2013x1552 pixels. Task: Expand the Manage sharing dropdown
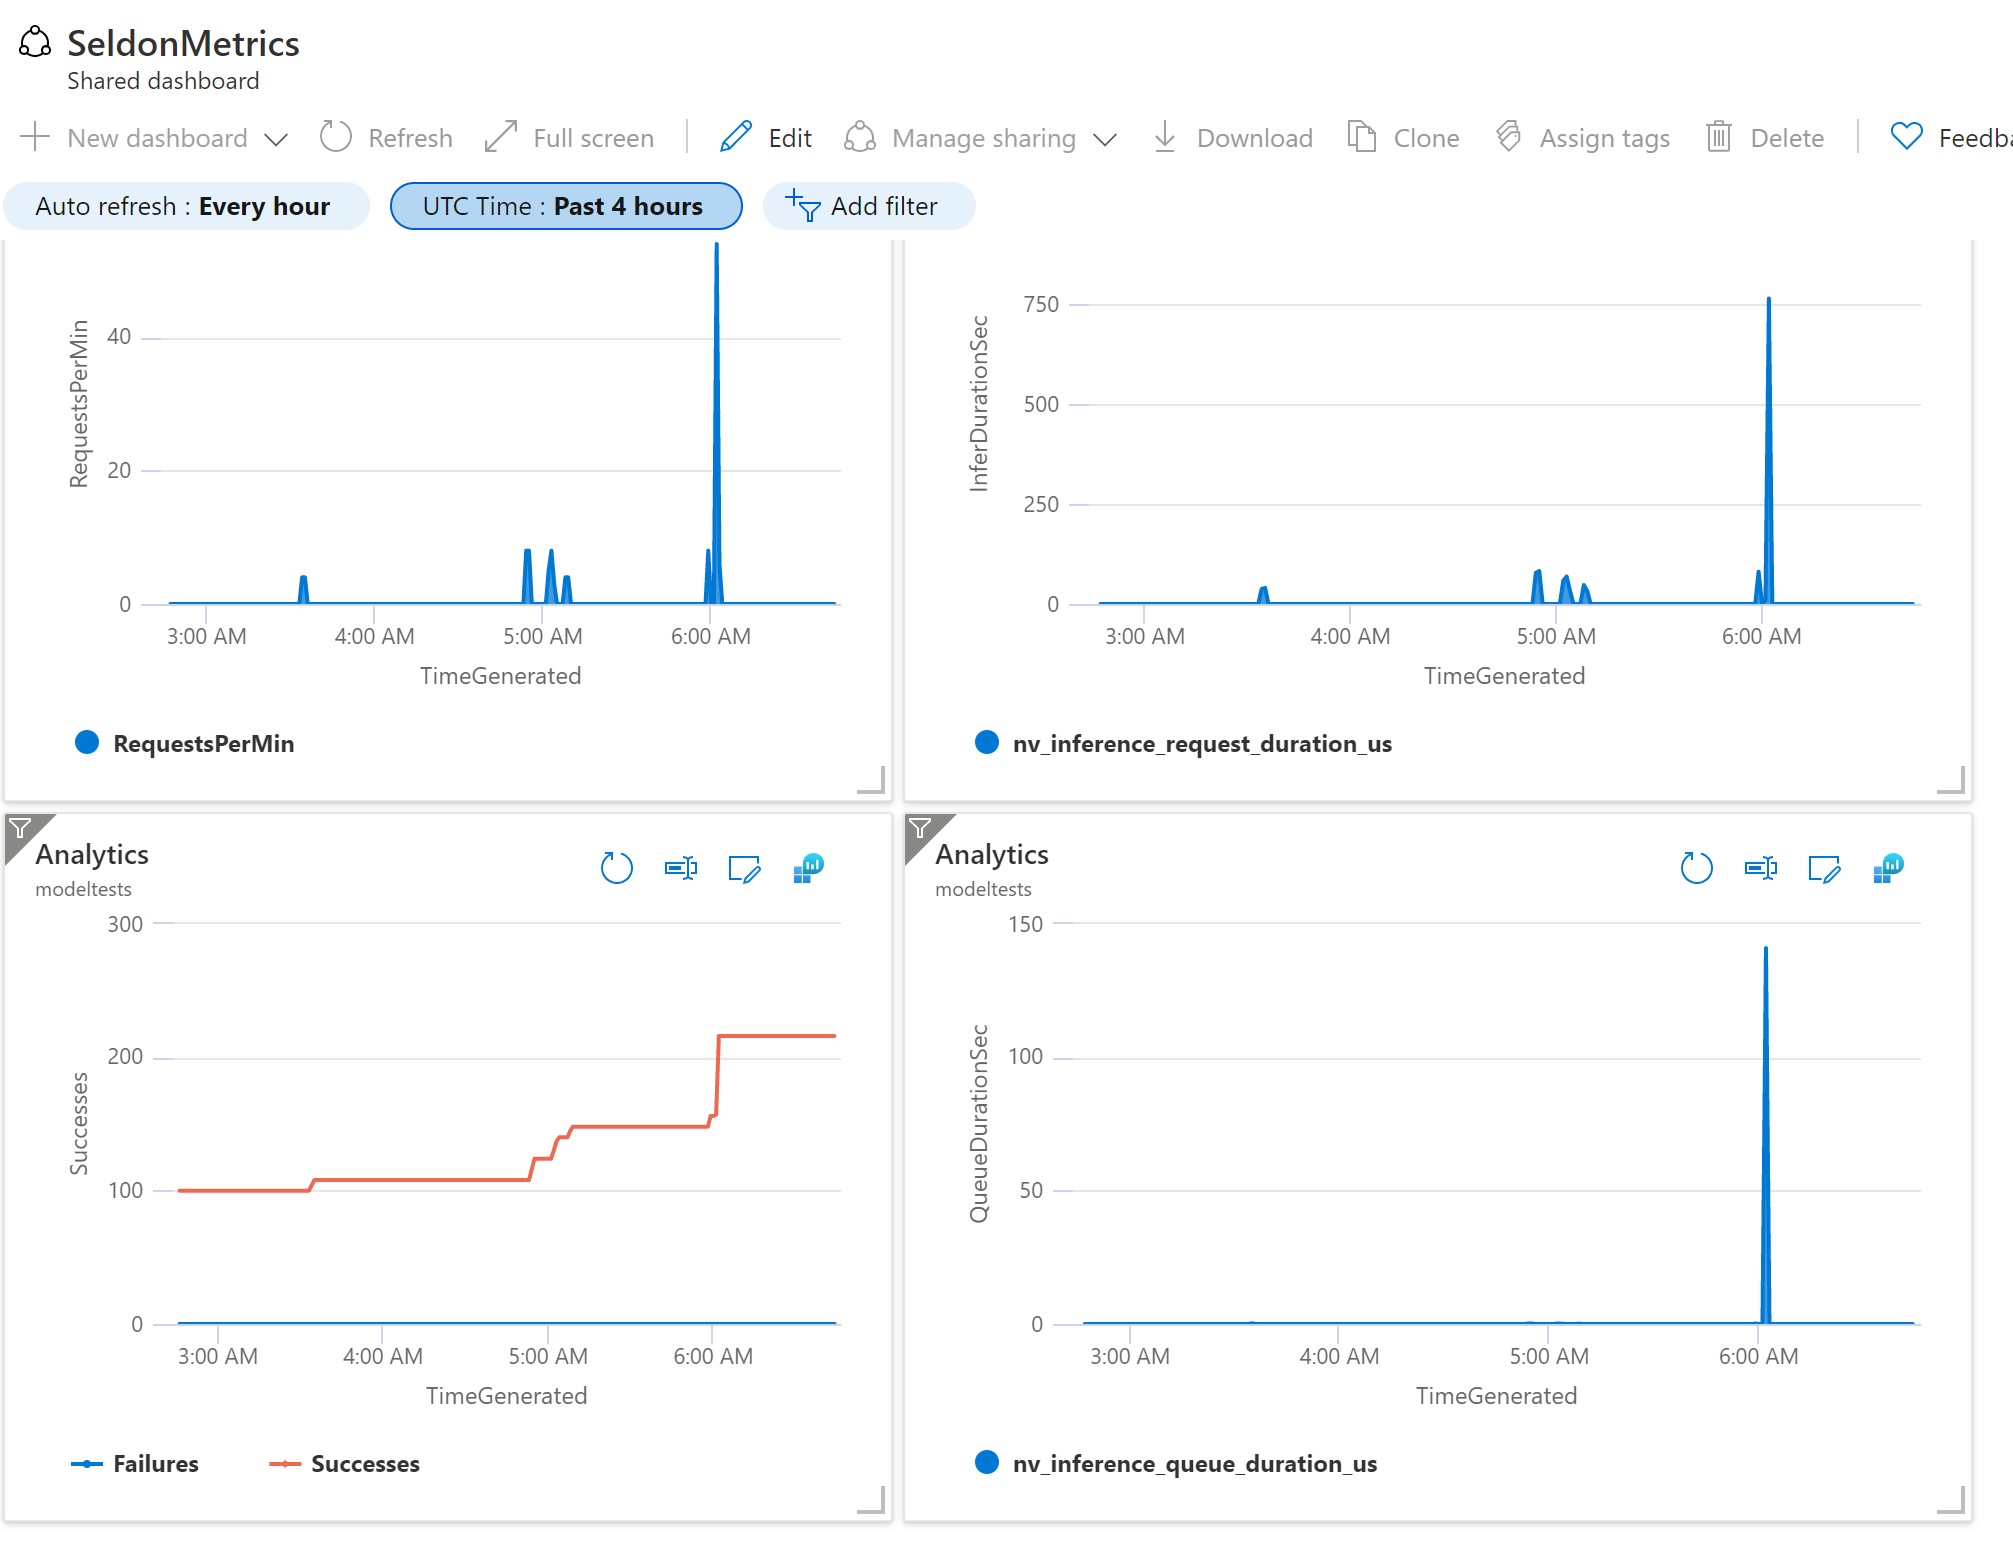click(1105, 139)
